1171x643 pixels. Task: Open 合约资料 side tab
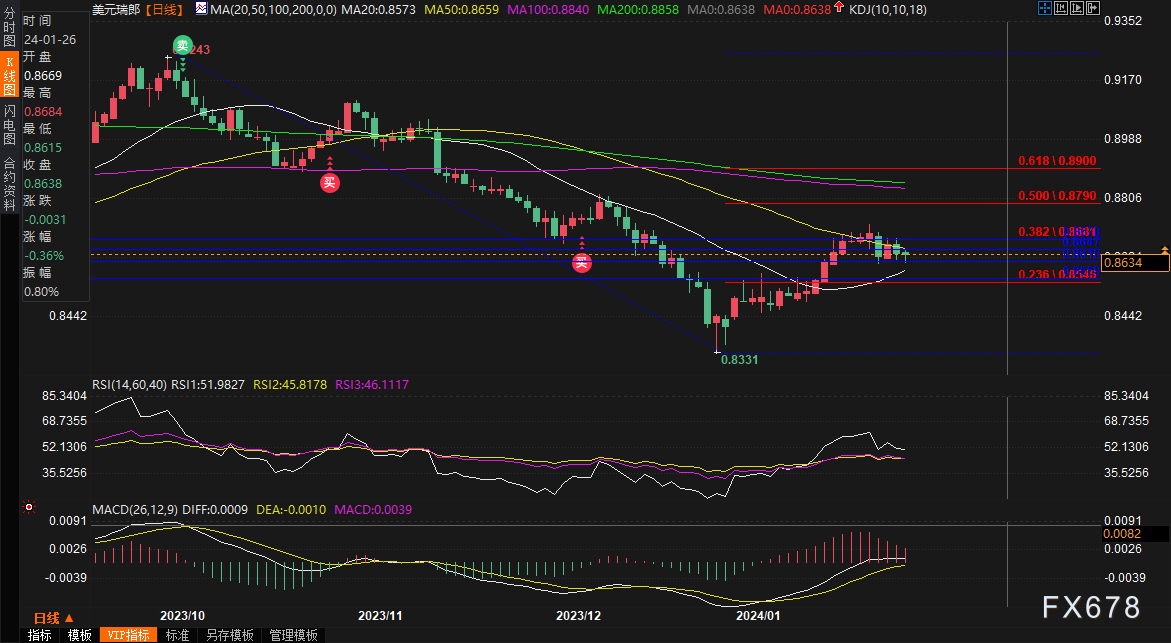[9, 176]
